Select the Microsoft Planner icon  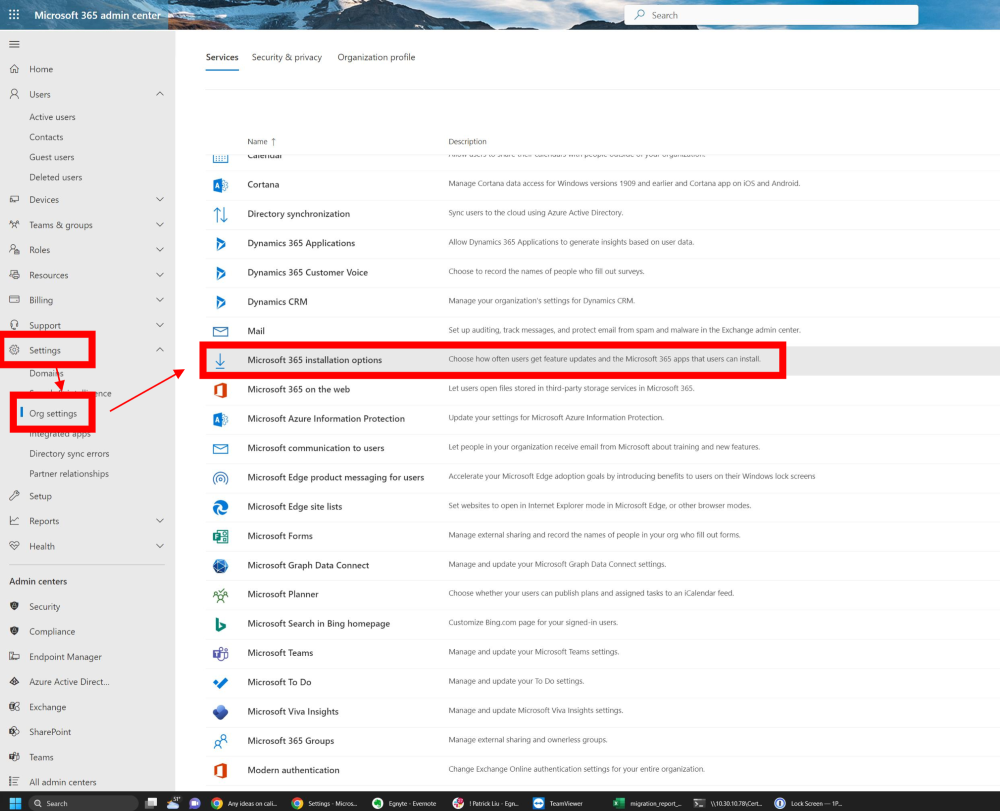click(x=220, y=593)
